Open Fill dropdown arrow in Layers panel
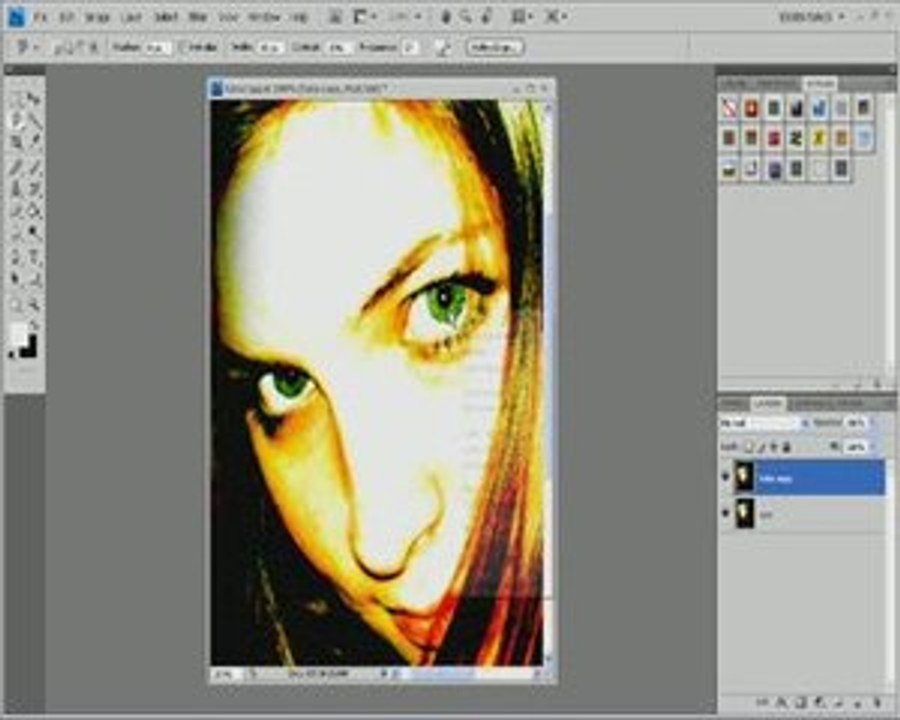Viewport: 900px width, 720px height. coord(874,446)
